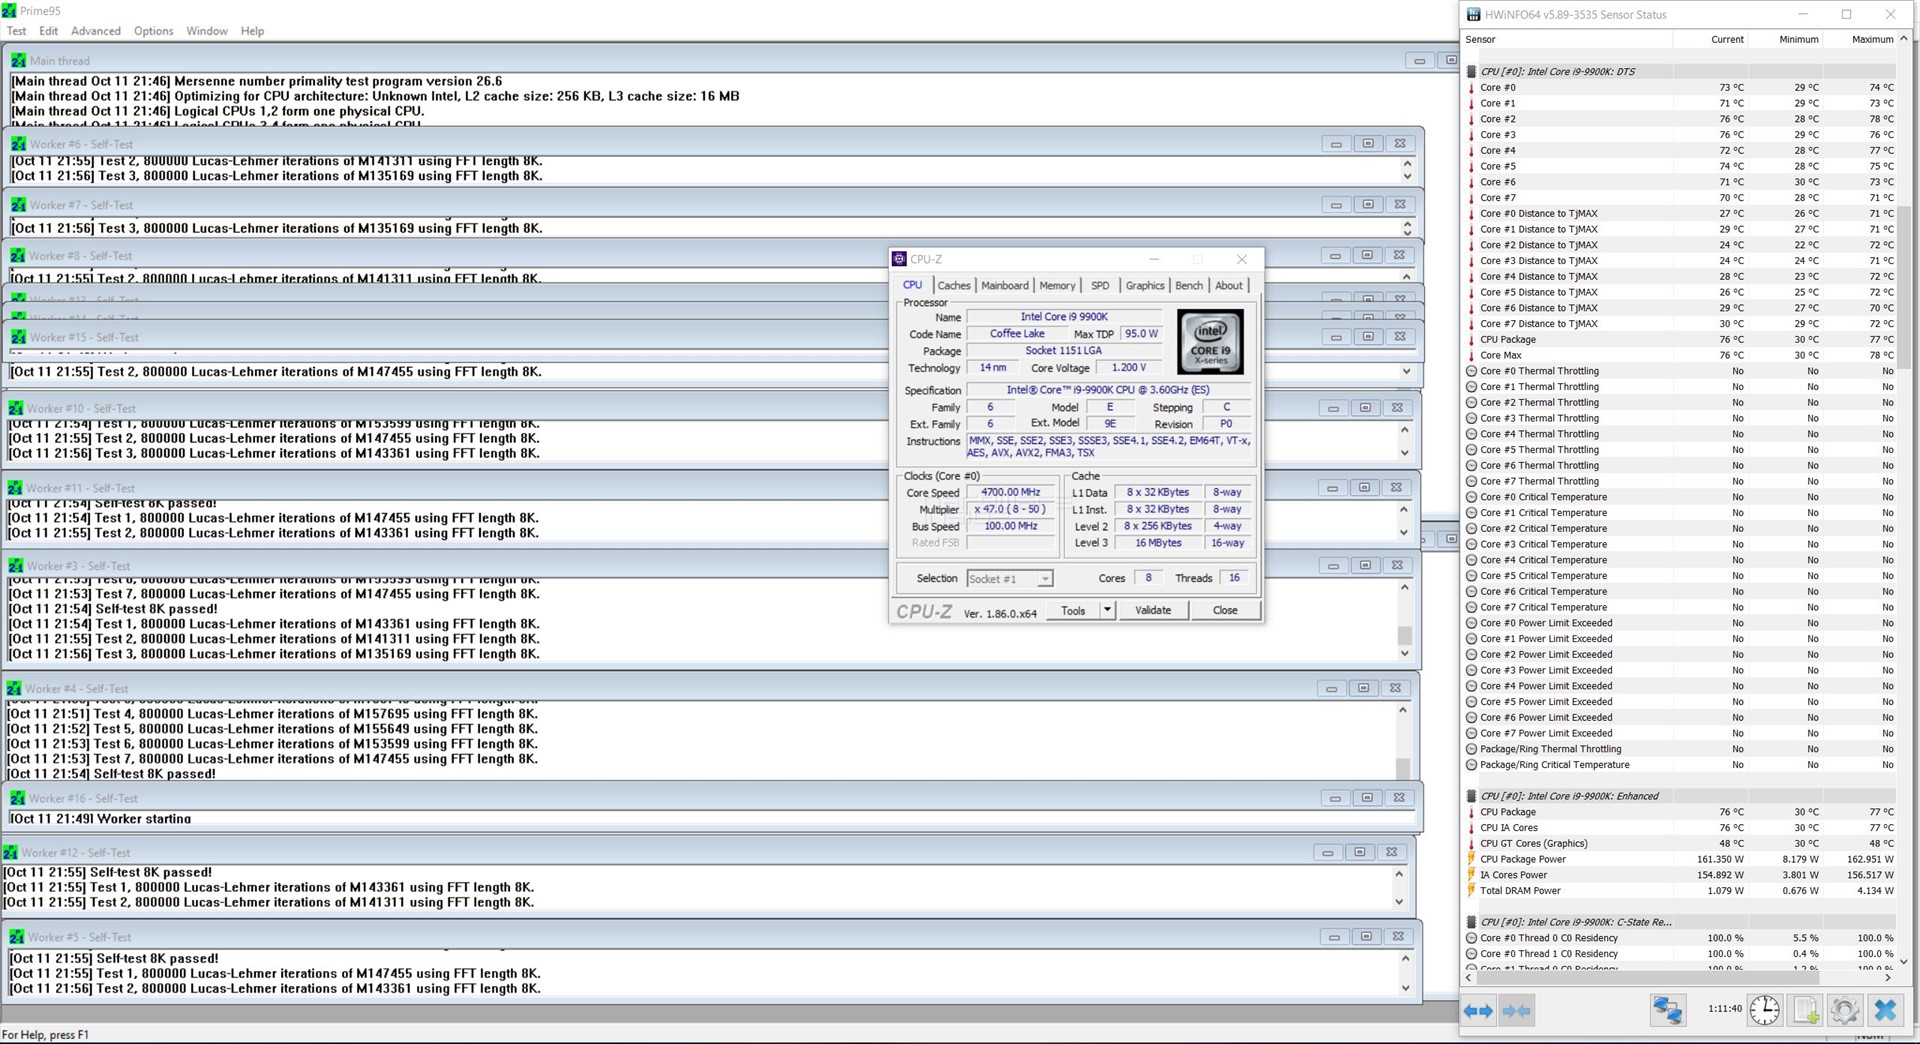Click the Worker #7 window icon
The width and height of the screenshot is (1920, 1044).
click(18, 205)
